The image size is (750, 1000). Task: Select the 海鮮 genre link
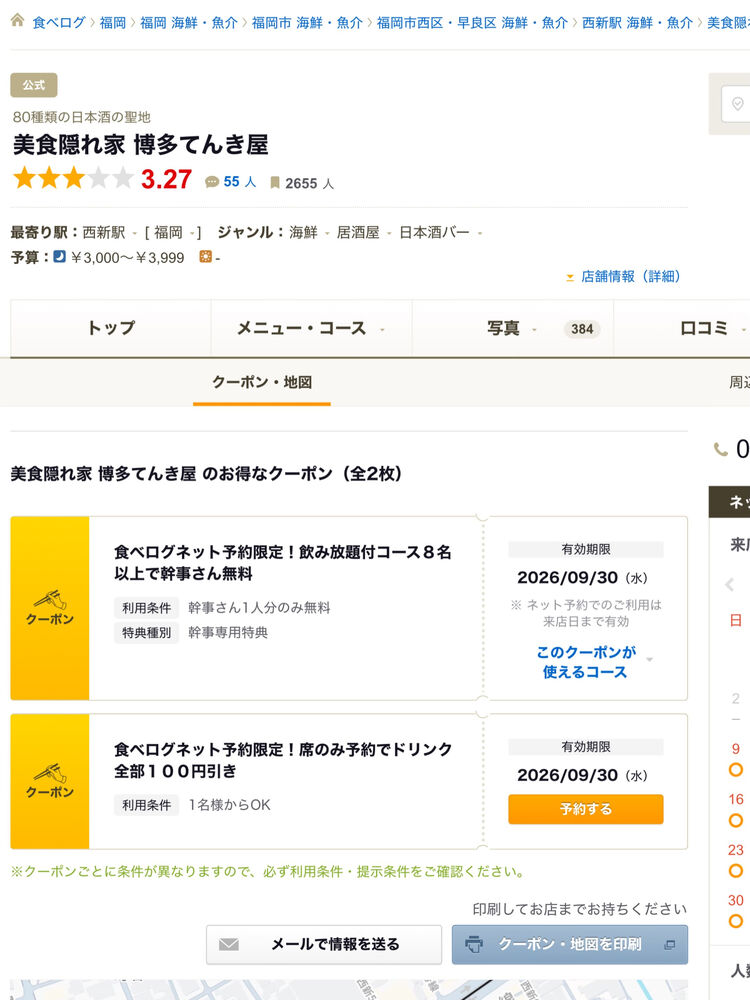click(303, 232)
